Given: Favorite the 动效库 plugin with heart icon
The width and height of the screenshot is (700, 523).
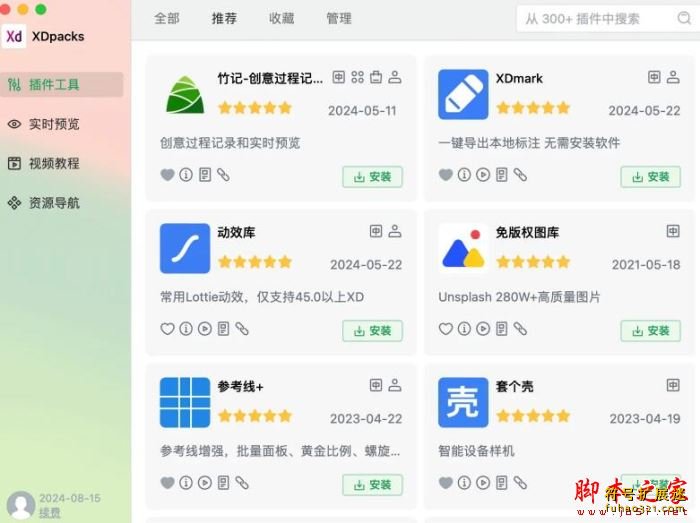Looking at the screenshot, I should (167, 329).
